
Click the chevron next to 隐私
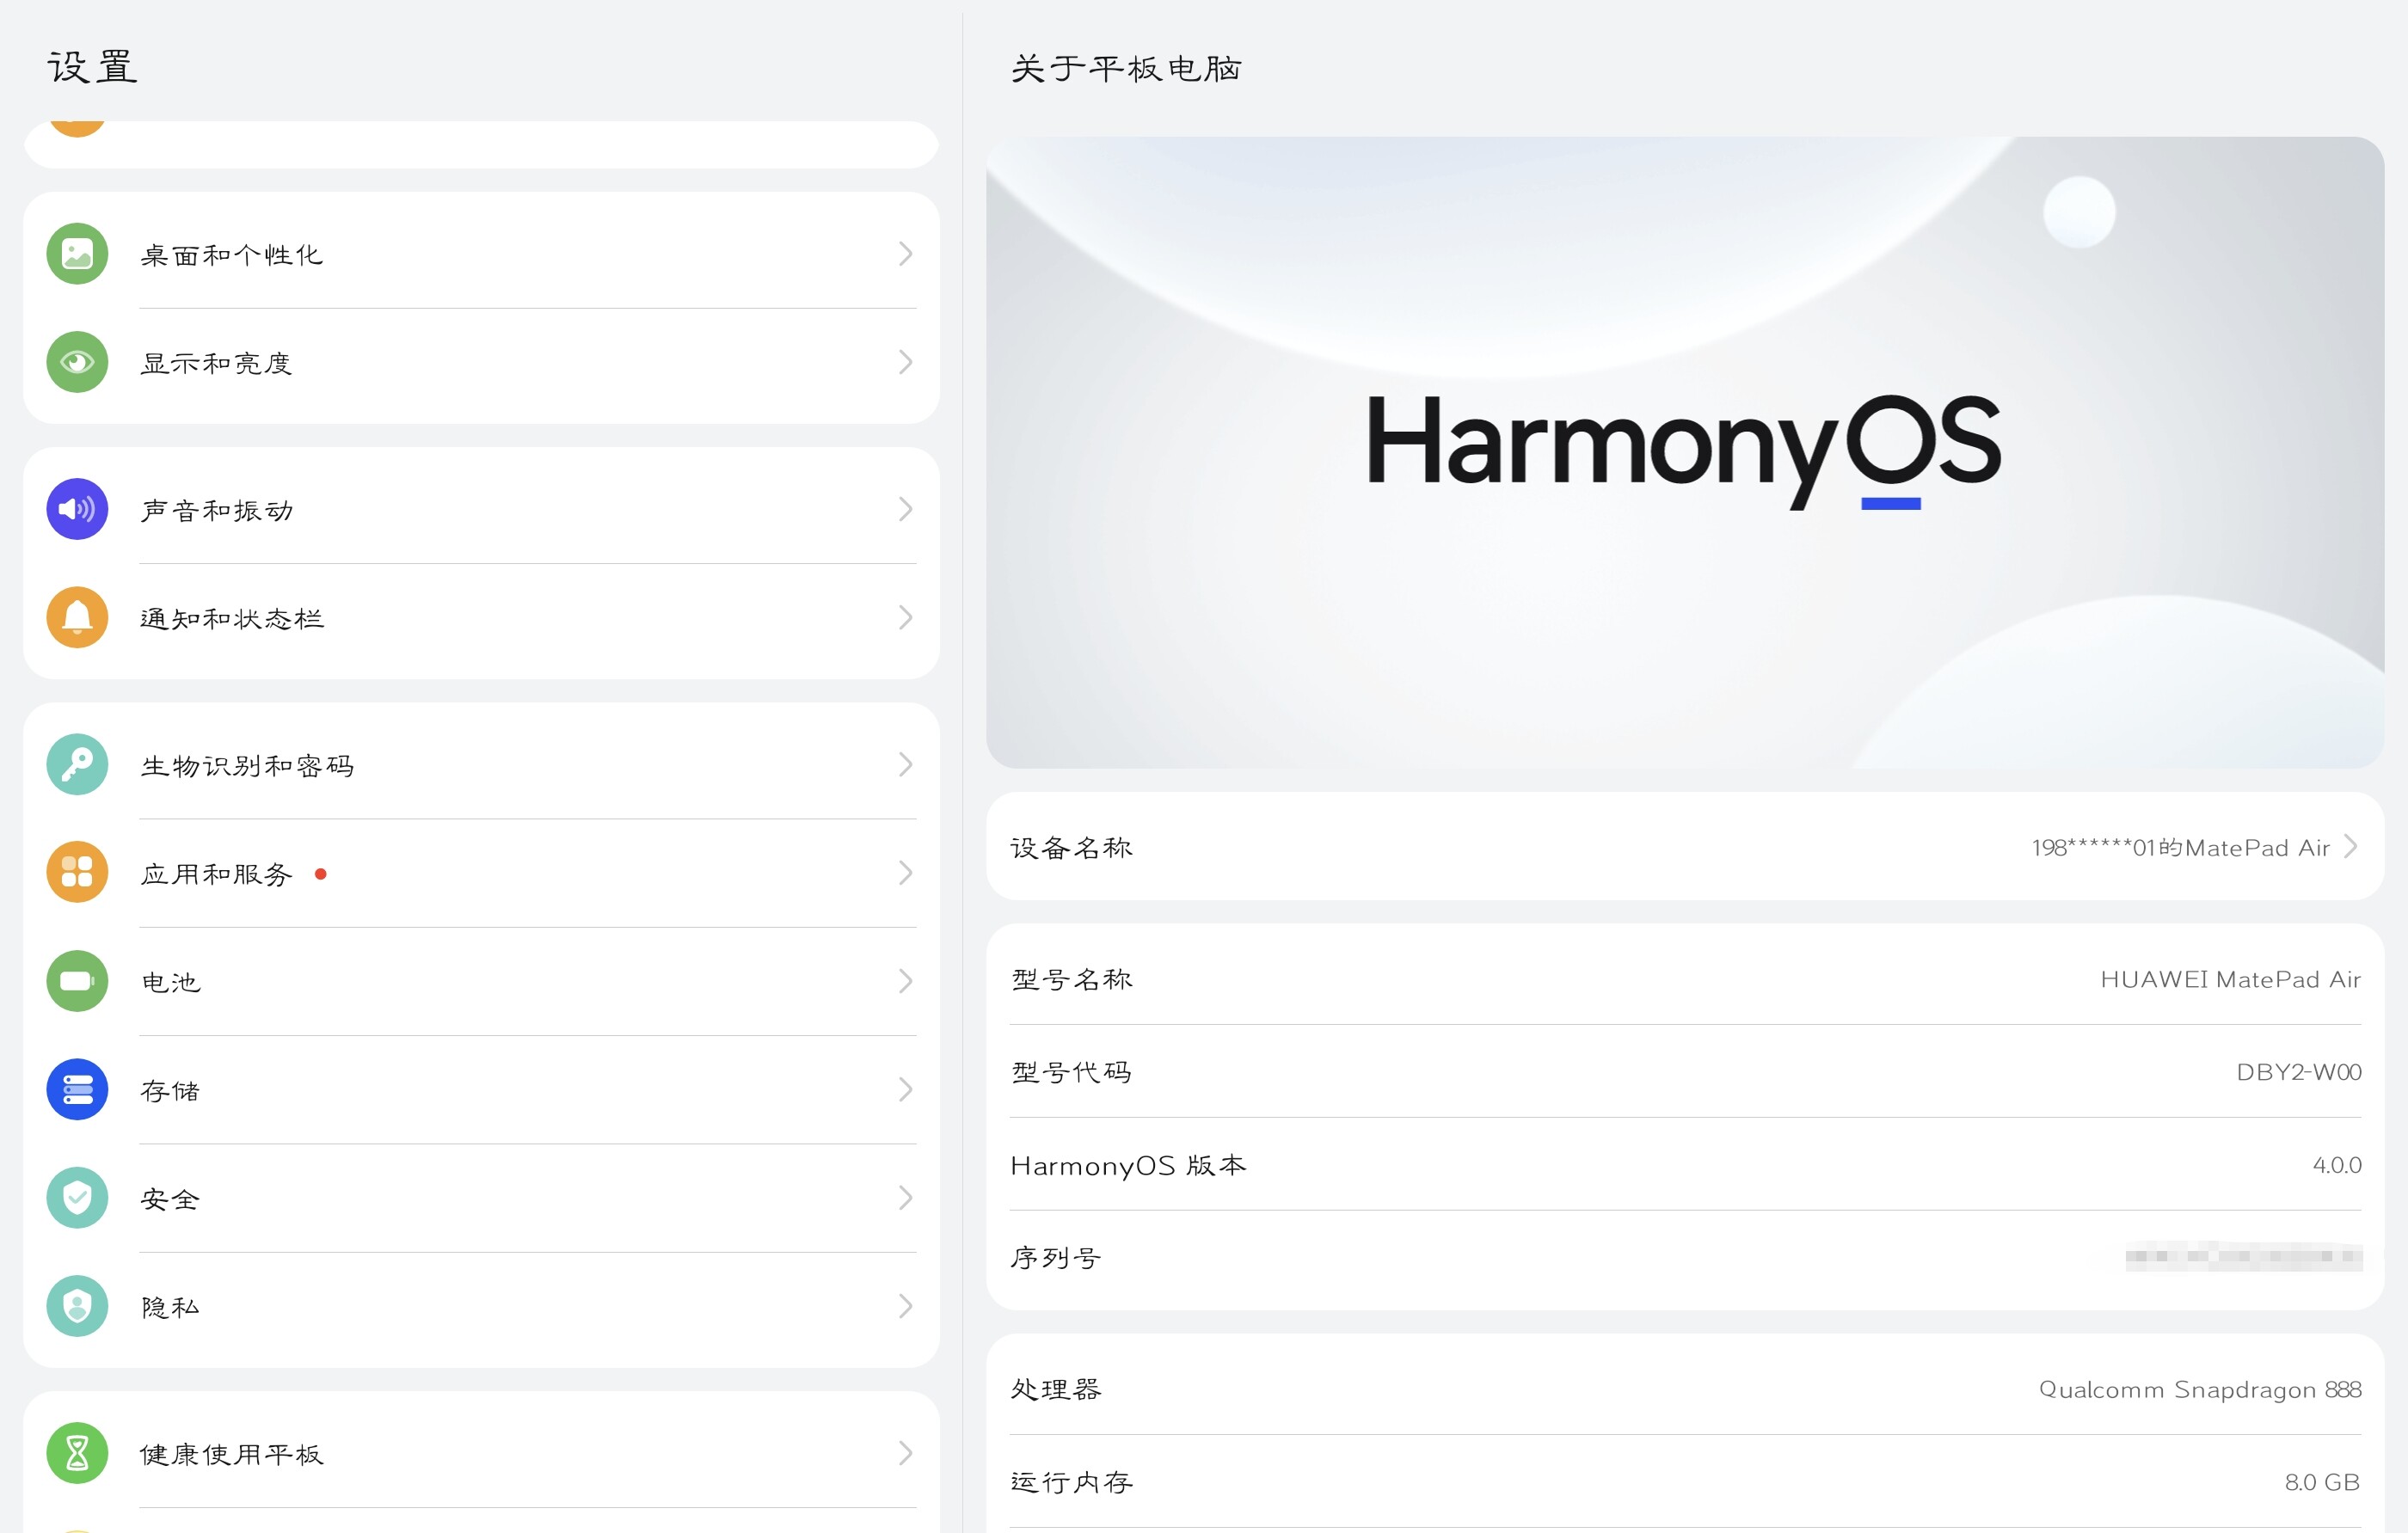tap(905, 1306)
